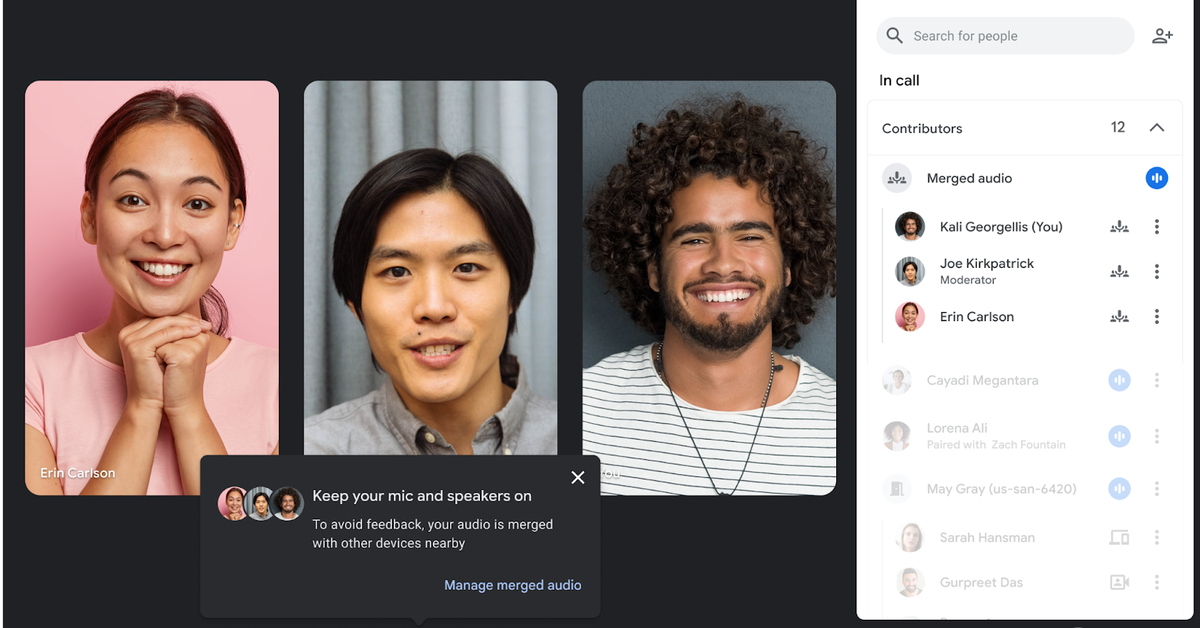Click the search magnifier icon in the people panel

click(894, 35)
